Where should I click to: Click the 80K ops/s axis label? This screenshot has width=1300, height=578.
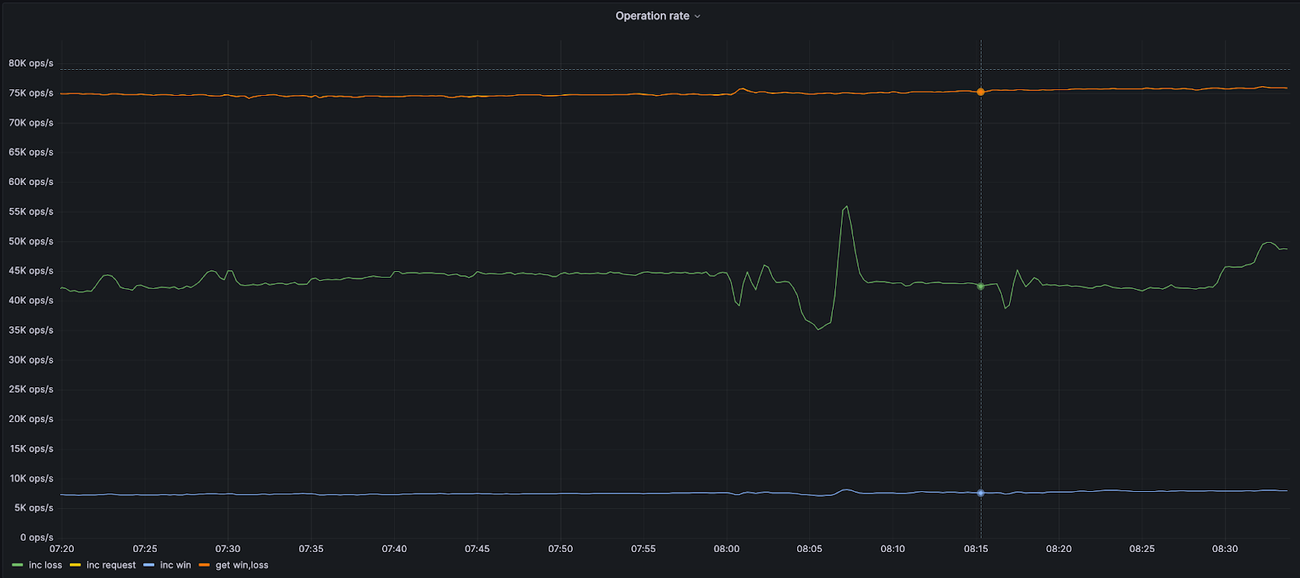click(30, 63)
